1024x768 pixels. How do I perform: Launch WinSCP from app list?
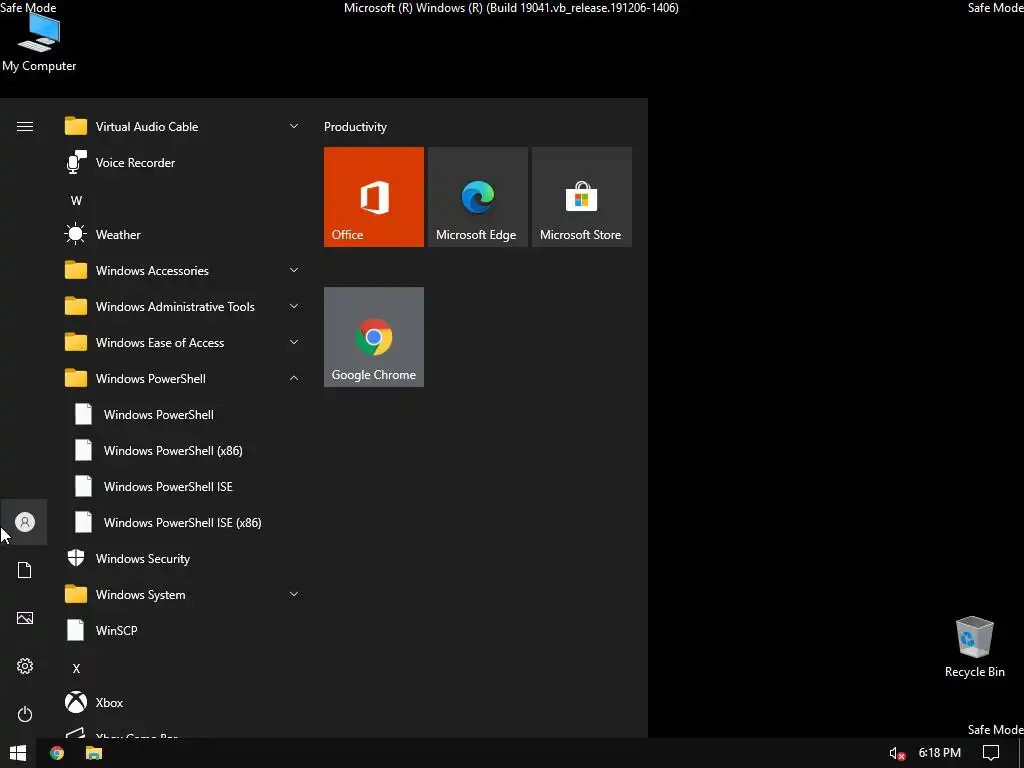point(183,631)
